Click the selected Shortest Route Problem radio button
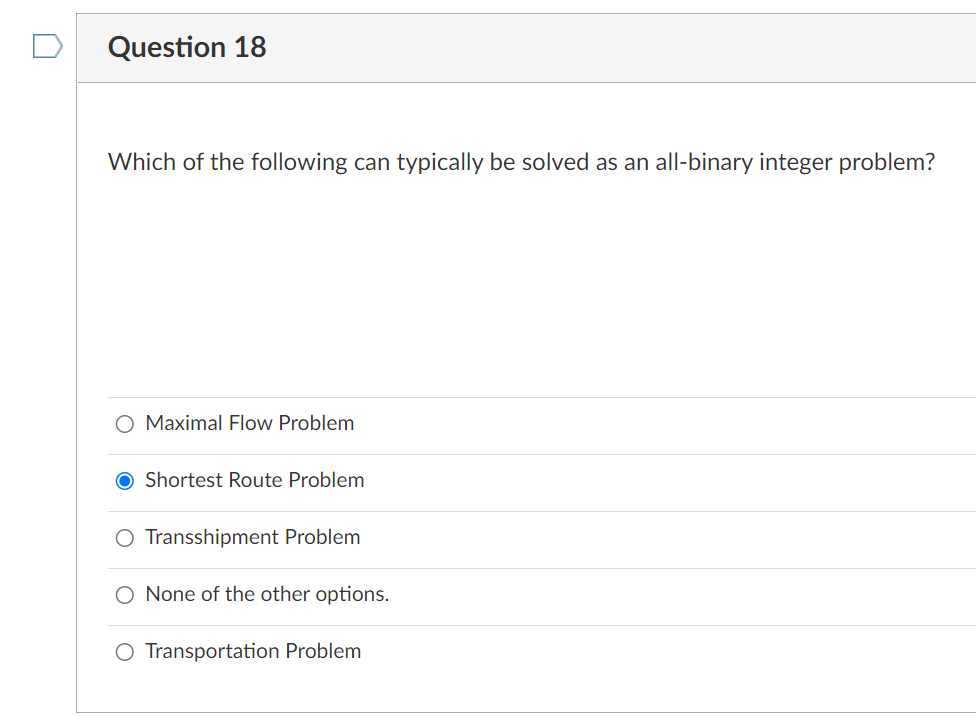 tap(125, 481)
